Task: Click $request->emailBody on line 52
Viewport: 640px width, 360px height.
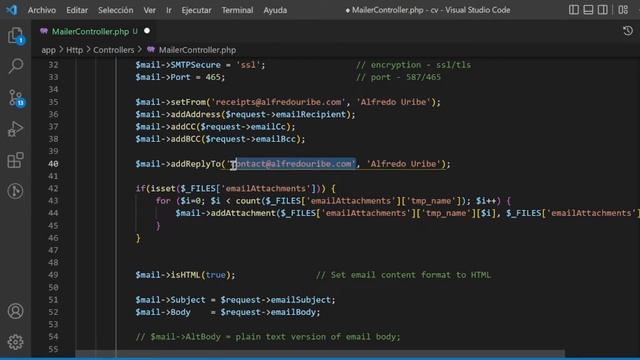Action: (x=268, y=312)
